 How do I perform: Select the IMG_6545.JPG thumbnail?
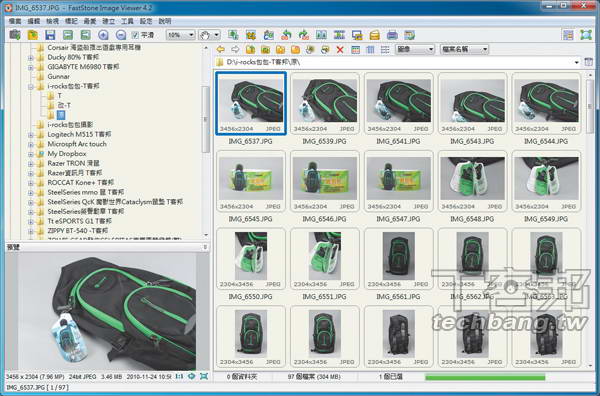(x=251, y=187)
